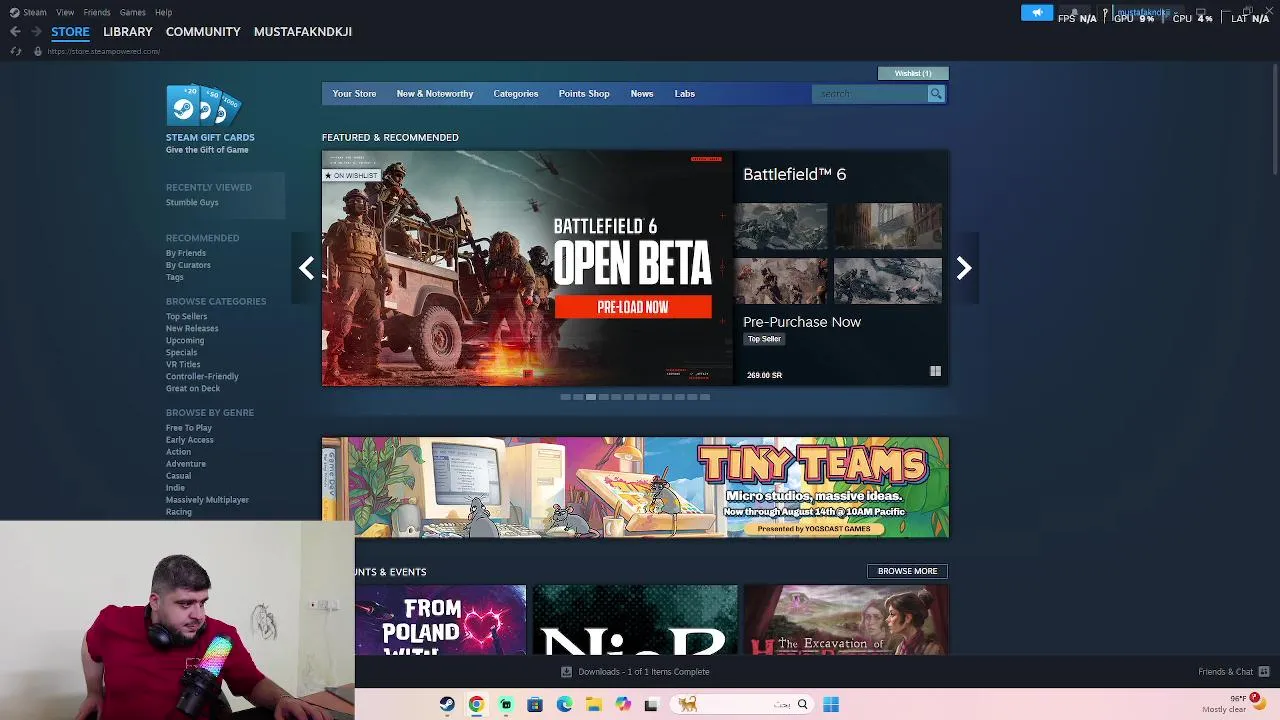Screen dimensions: 1280x720
Task: Click the back navigation arrow
Action: coord(15,32)
